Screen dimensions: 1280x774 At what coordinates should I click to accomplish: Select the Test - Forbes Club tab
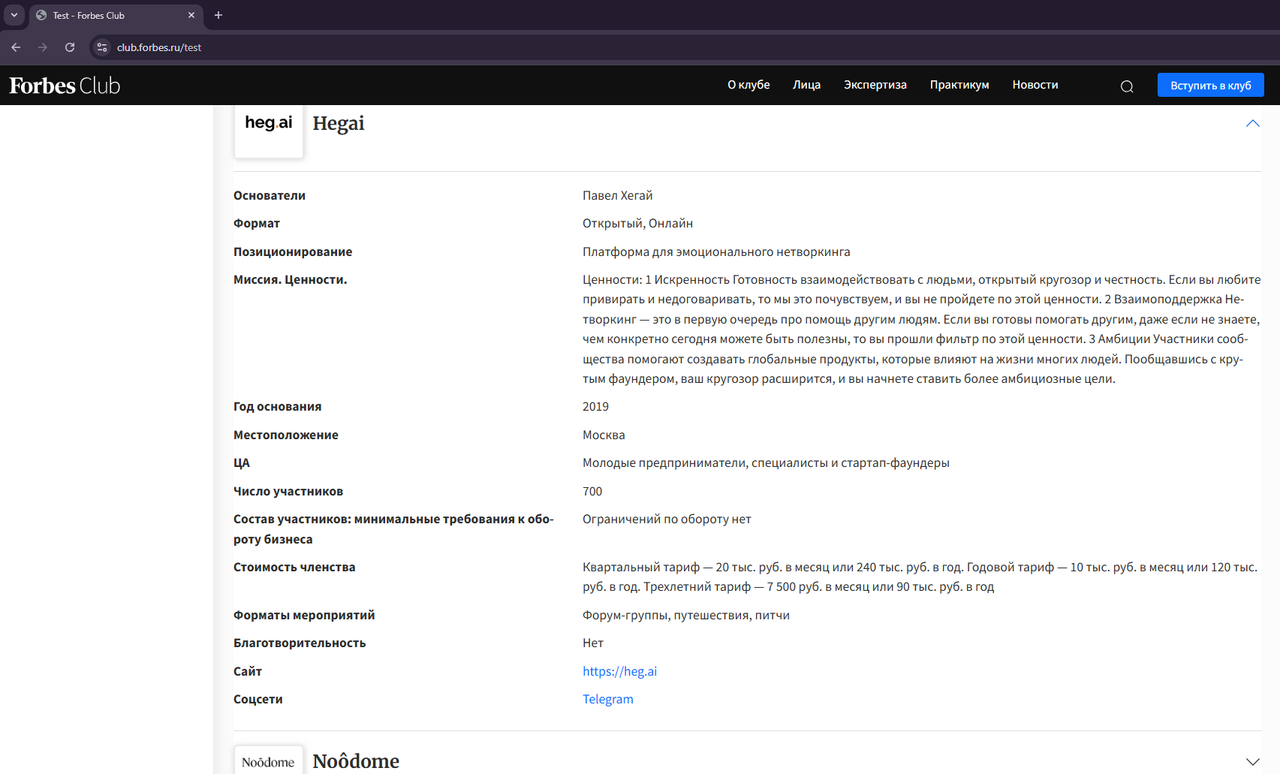click(115, 15)
